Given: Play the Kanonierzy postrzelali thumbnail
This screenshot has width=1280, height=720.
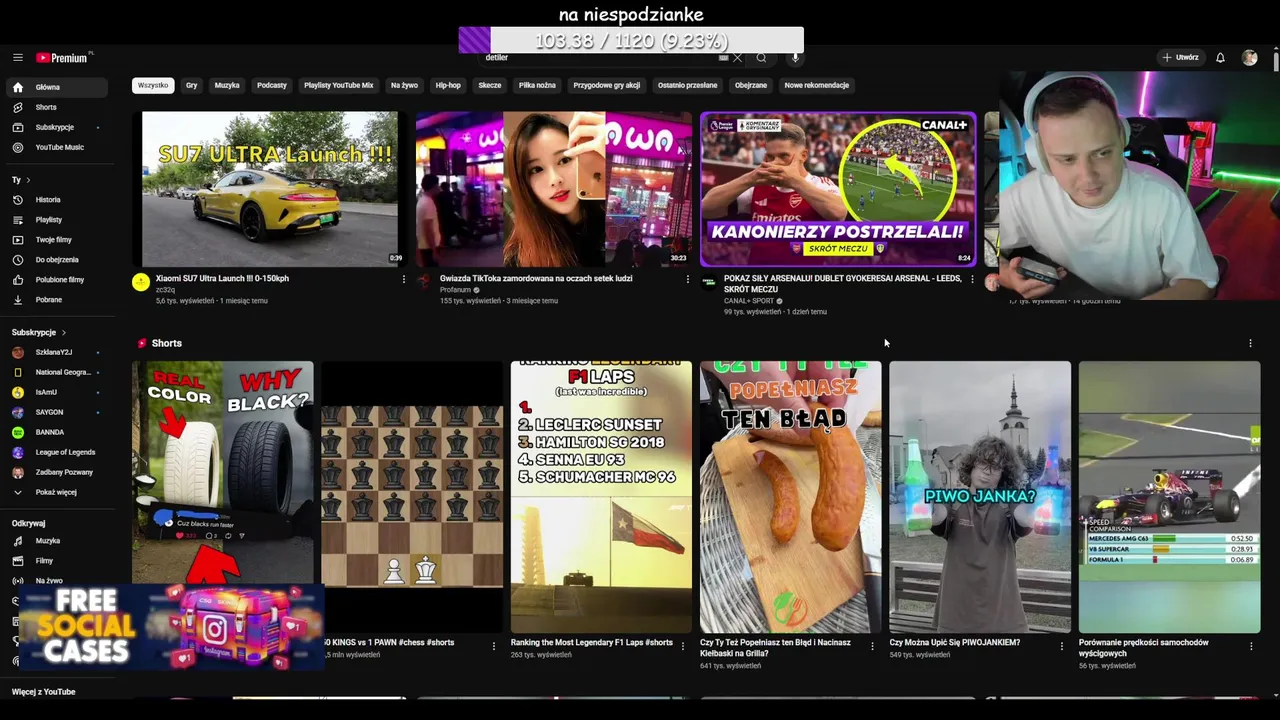Looking at the screenshot, I should click(838, 189).
